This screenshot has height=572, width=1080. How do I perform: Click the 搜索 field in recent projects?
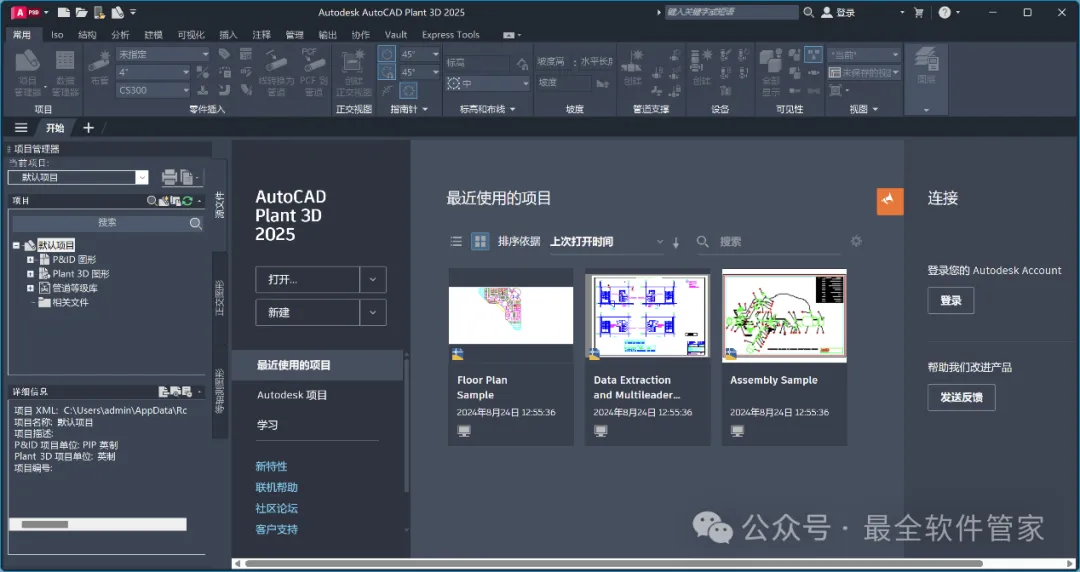[x=778, y=242]
